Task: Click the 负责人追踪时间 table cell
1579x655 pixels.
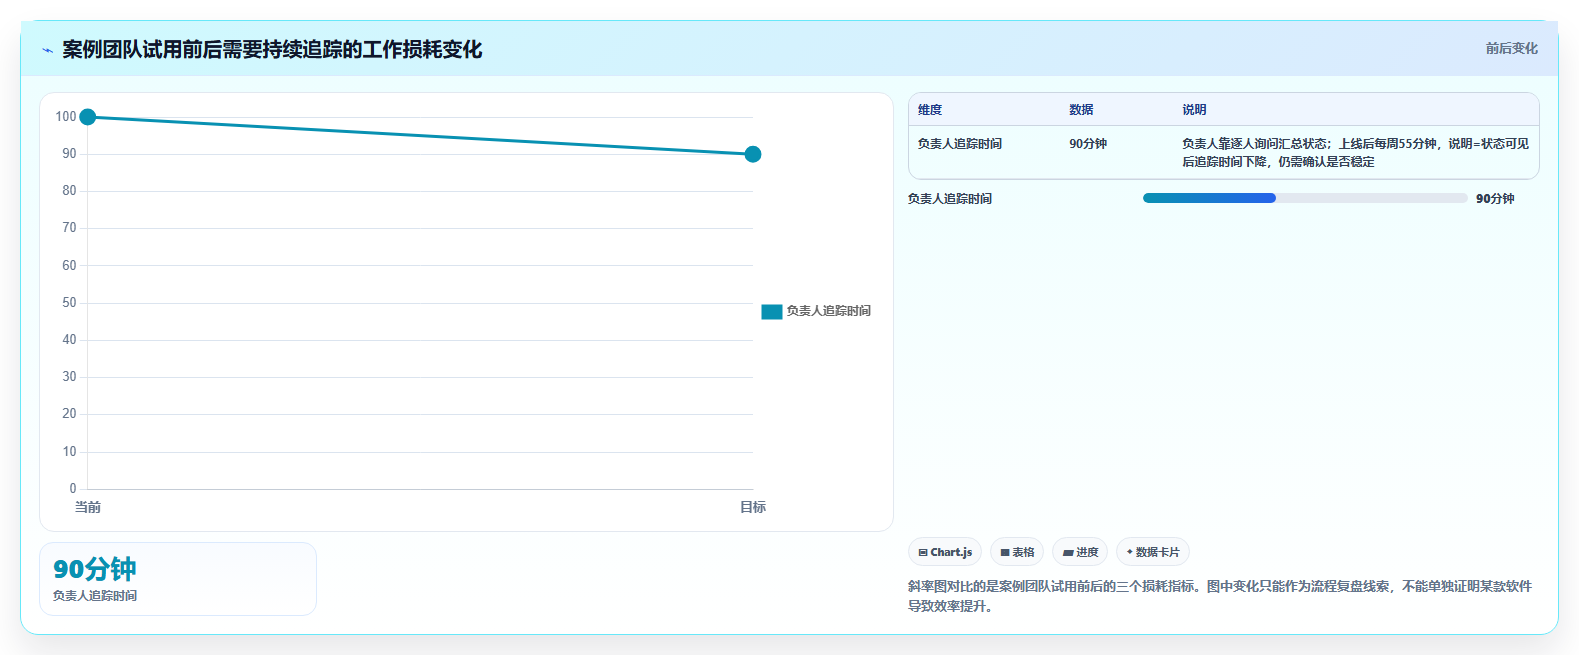Action: (960, 144)
